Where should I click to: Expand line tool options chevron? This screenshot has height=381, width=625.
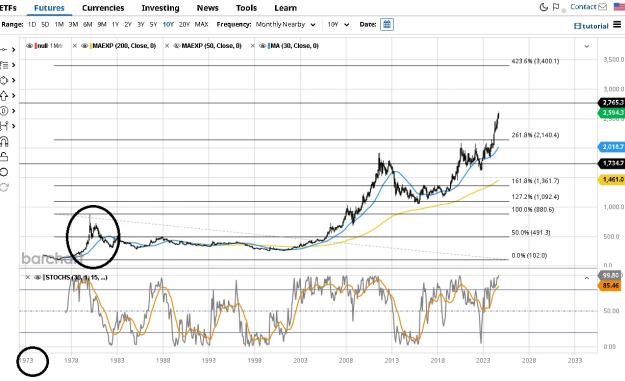tap(14, 50)
